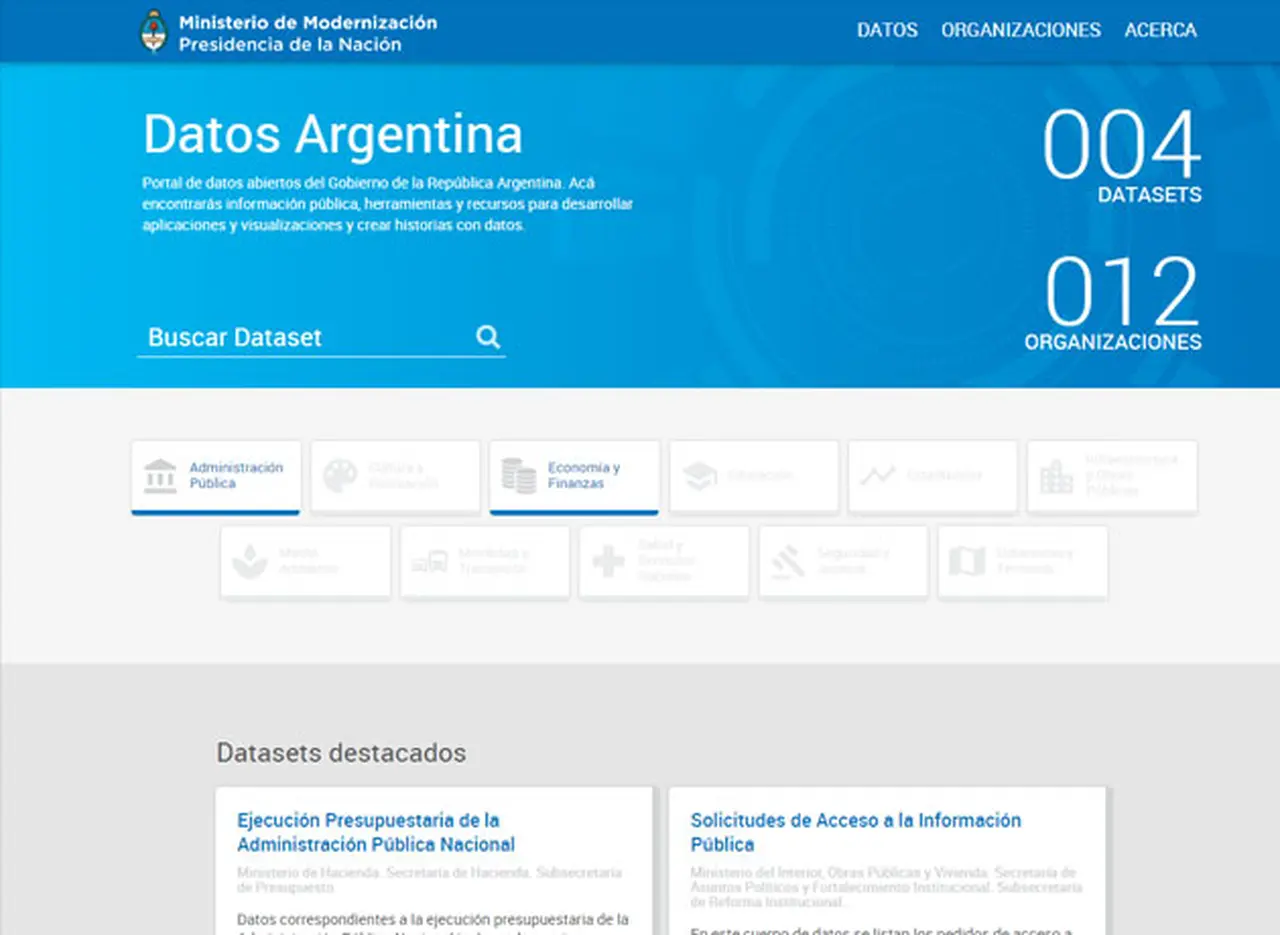Click the faded gavel justice category icon
1280x935 pixels.
coord(788,562)
